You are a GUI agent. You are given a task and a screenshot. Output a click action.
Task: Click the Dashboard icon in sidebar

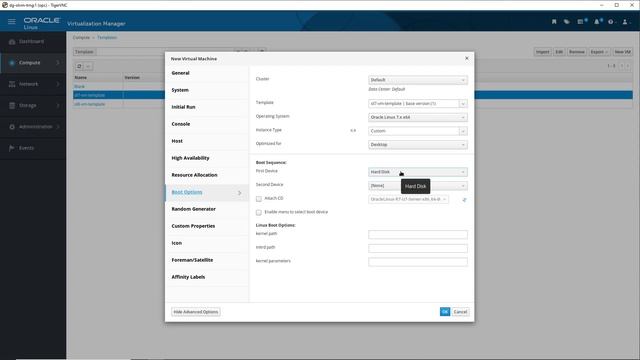point(12,42)
